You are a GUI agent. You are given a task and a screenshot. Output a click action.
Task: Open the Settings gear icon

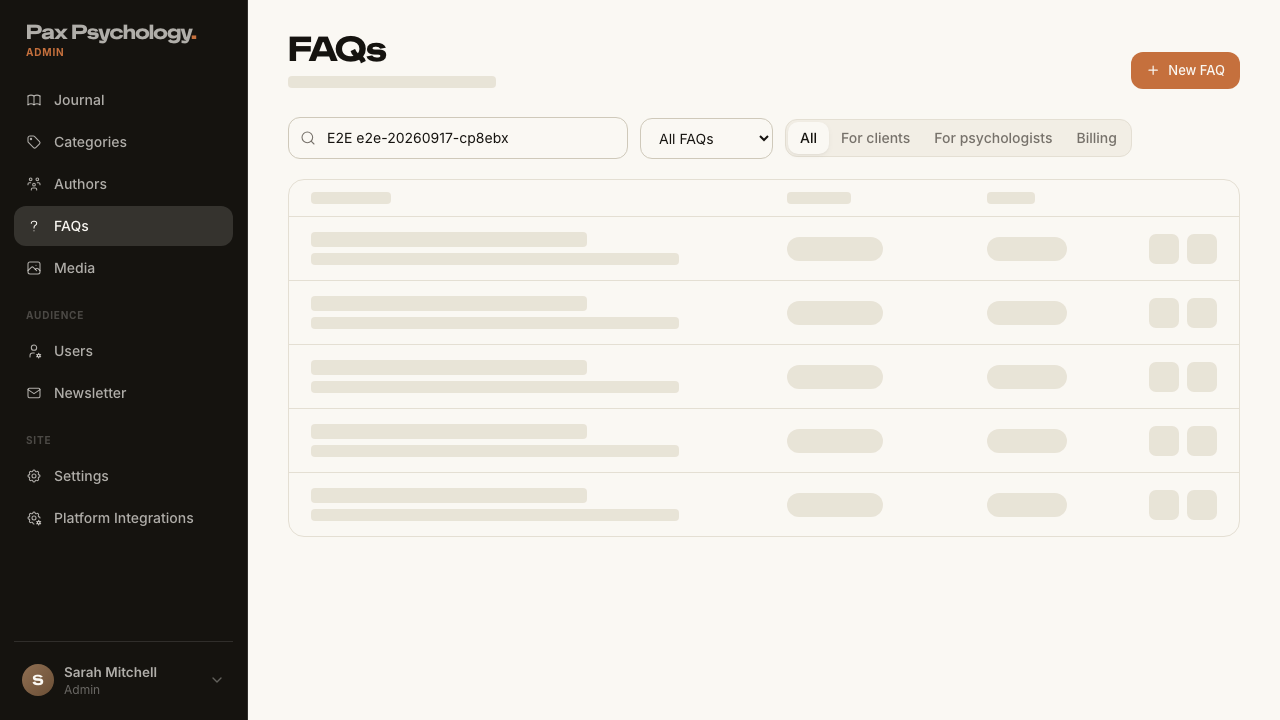pos(34,476)
